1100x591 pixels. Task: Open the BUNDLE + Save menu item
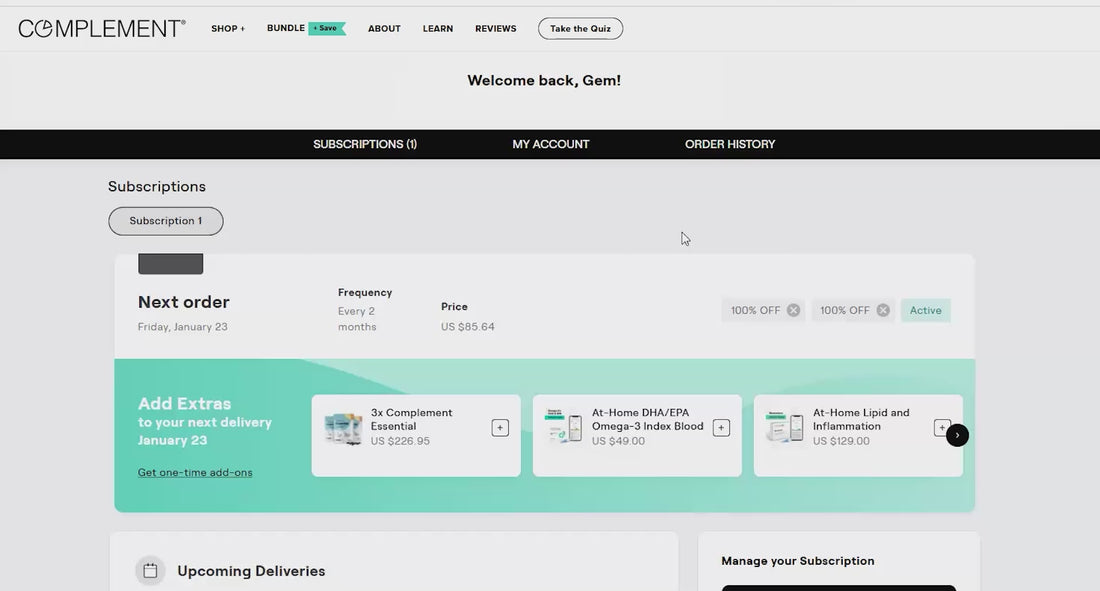click(x=306, y=28)
